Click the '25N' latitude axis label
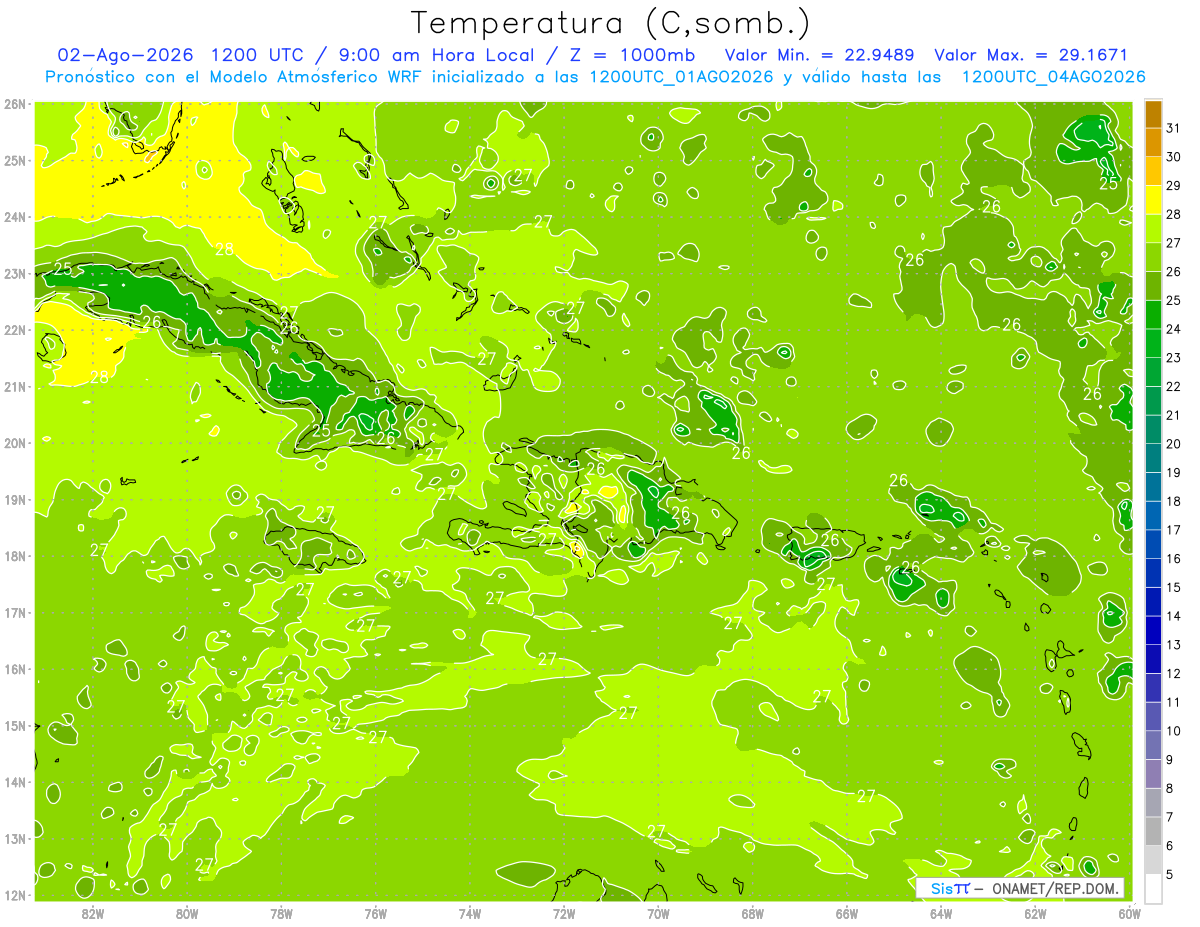This screenshot has height=927, width=1200. [15, 160]
